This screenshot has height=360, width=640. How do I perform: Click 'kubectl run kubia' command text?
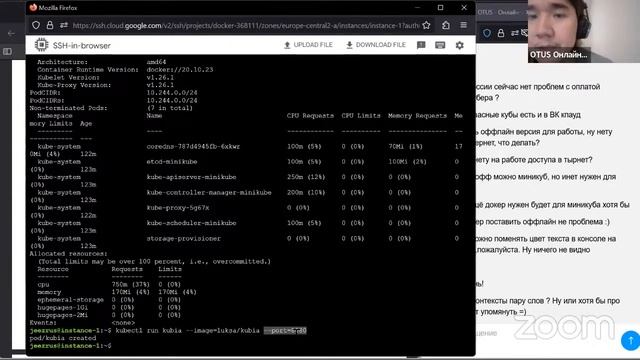click(149, 331)
